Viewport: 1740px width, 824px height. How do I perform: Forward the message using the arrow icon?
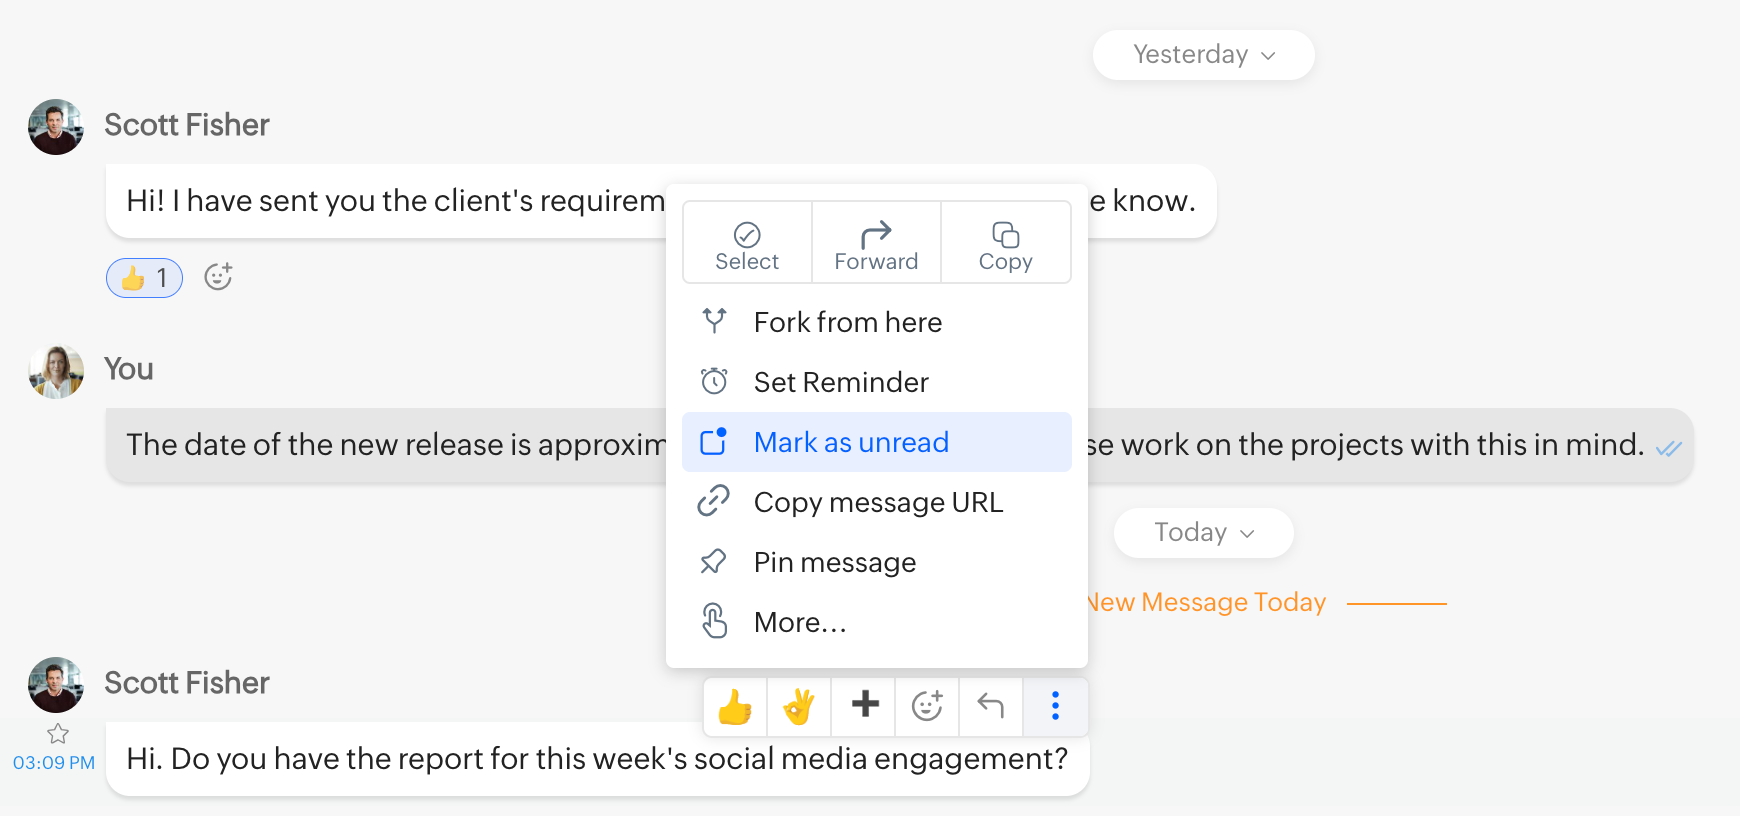[x=876, y=243]
